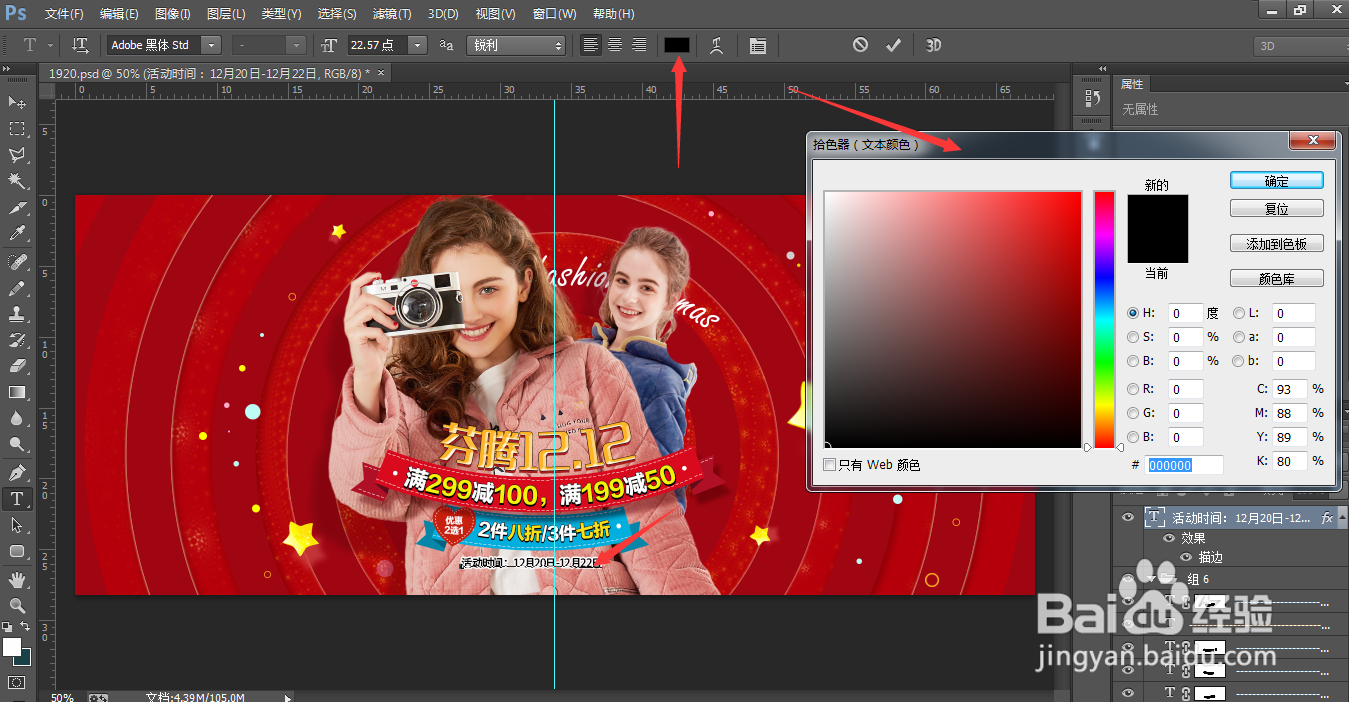
Task: Align text right
Action: pos(638,45)
